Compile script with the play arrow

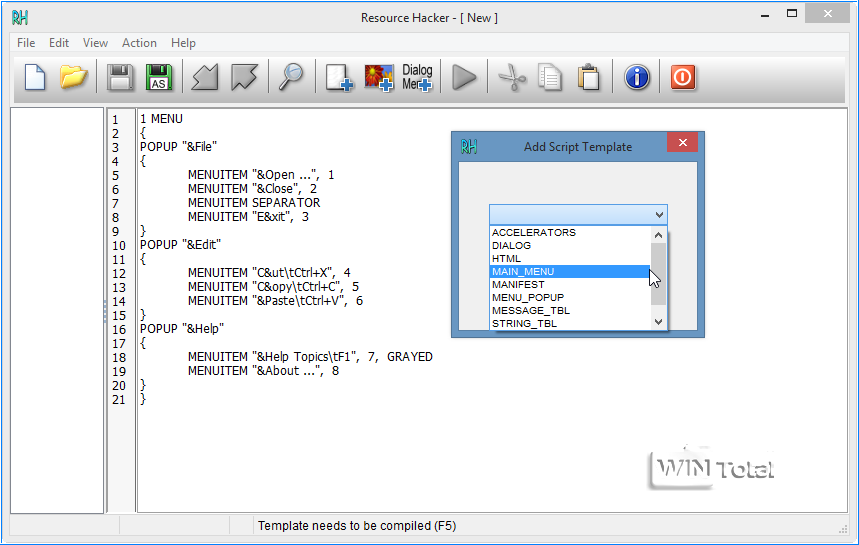pos(464,77)
